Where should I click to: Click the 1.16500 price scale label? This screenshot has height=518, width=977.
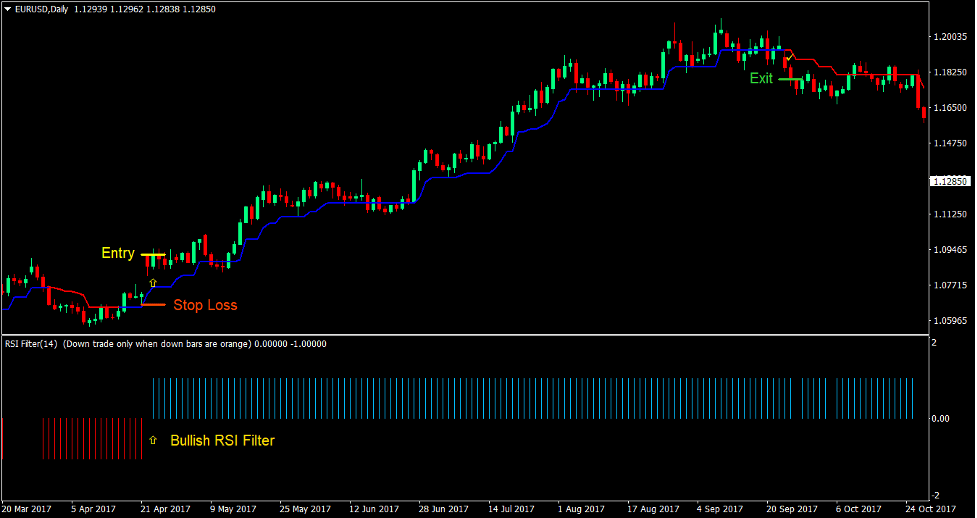pos(950,108)
